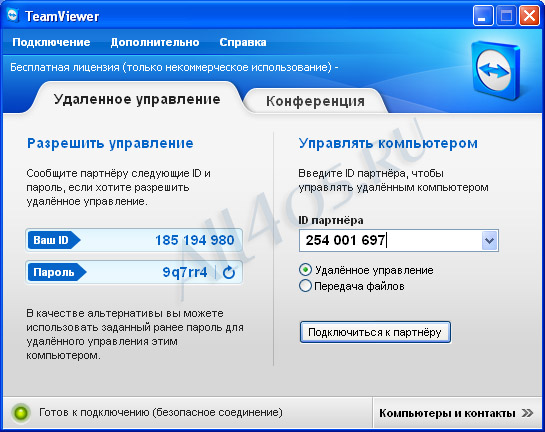
Task: Open the Дополнительно menu
Action: tap(155, 42)
